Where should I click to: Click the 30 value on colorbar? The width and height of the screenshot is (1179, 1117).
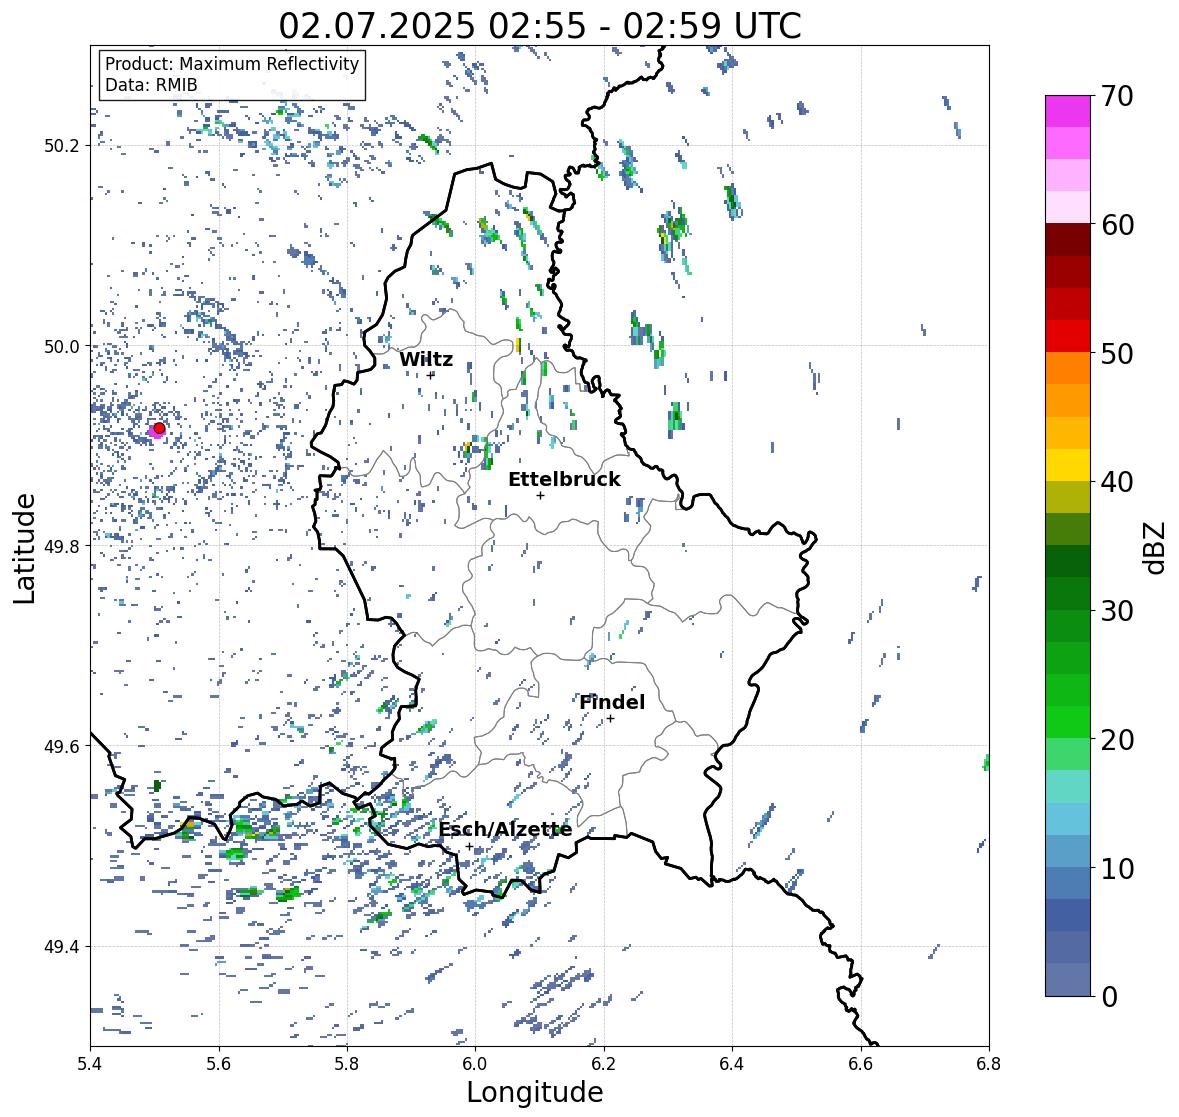click(x=1116, y=610)
